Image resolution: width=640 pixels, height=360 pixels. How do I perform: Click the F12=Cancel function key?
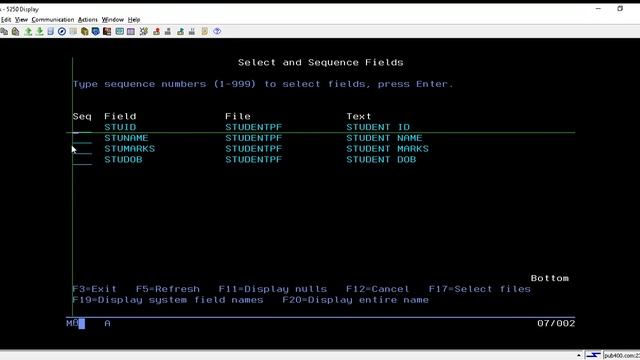point(378,289)
